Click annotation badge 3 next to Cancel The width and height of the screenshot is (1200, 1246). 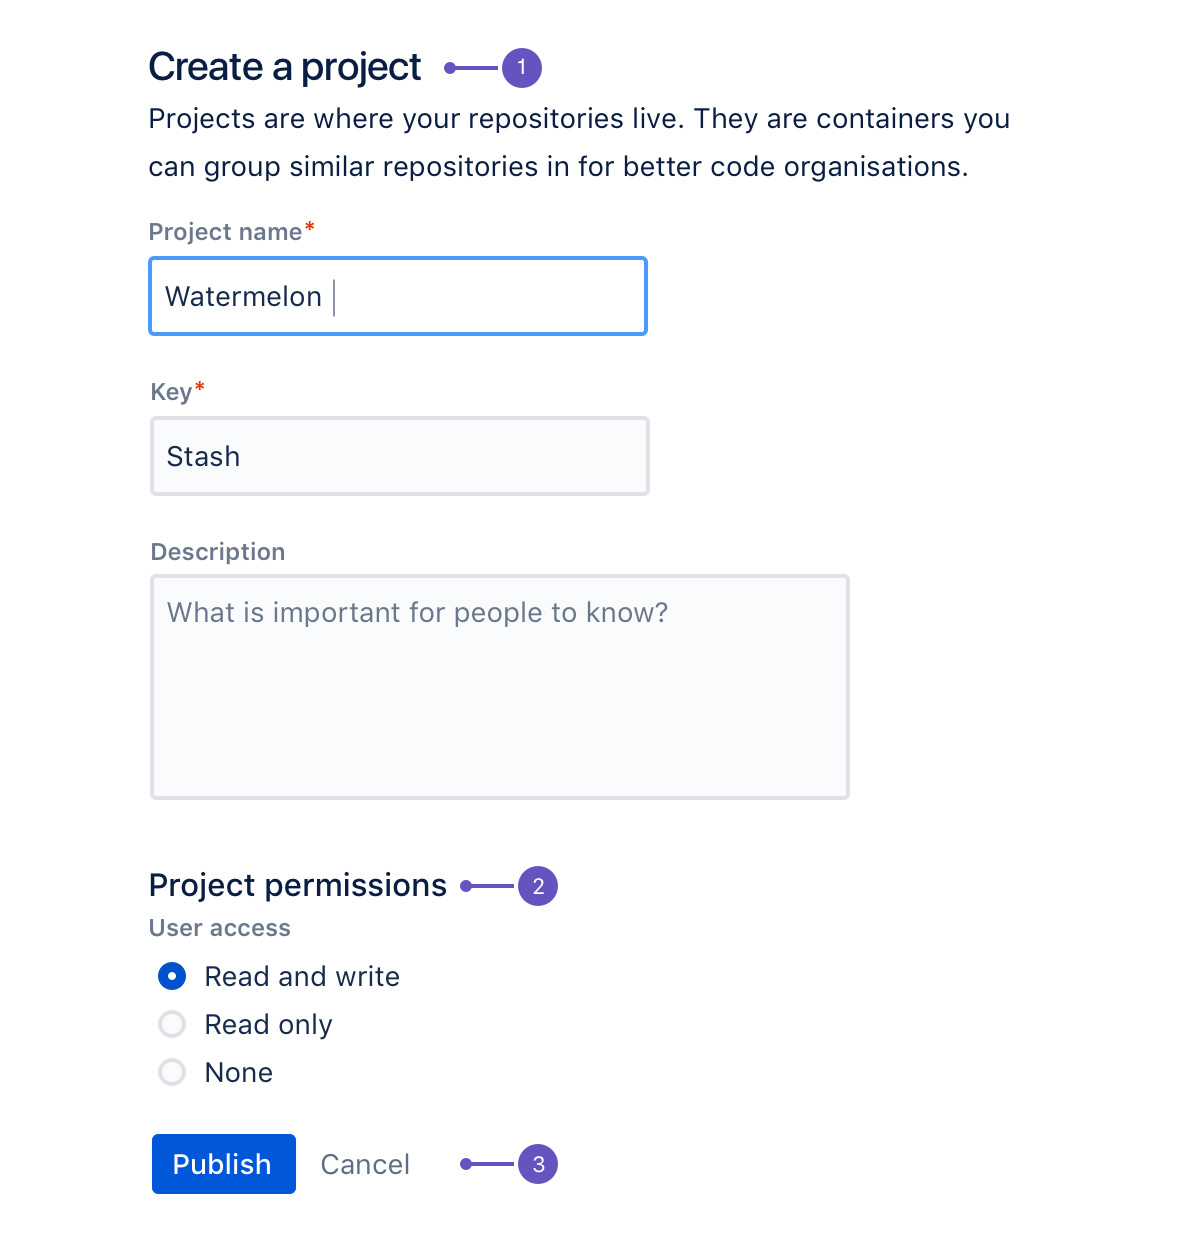tap(538, 1164)
